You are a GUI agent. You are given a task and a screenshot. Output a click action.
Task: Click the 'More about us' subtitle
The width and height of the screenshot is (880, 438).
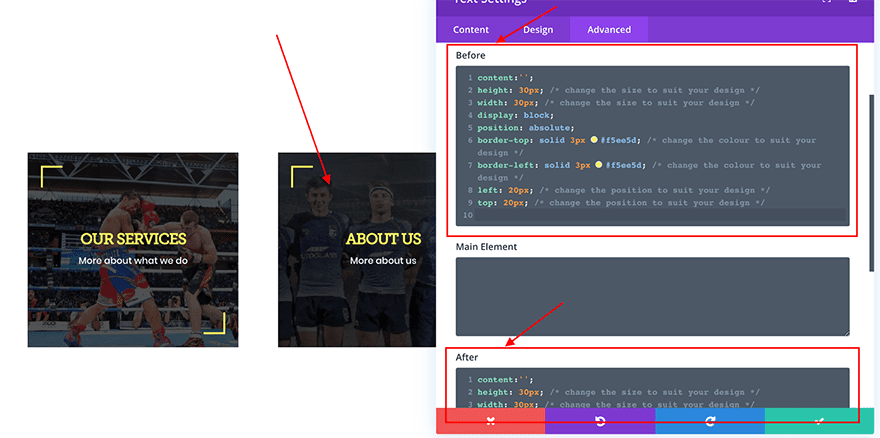point(383,261)
